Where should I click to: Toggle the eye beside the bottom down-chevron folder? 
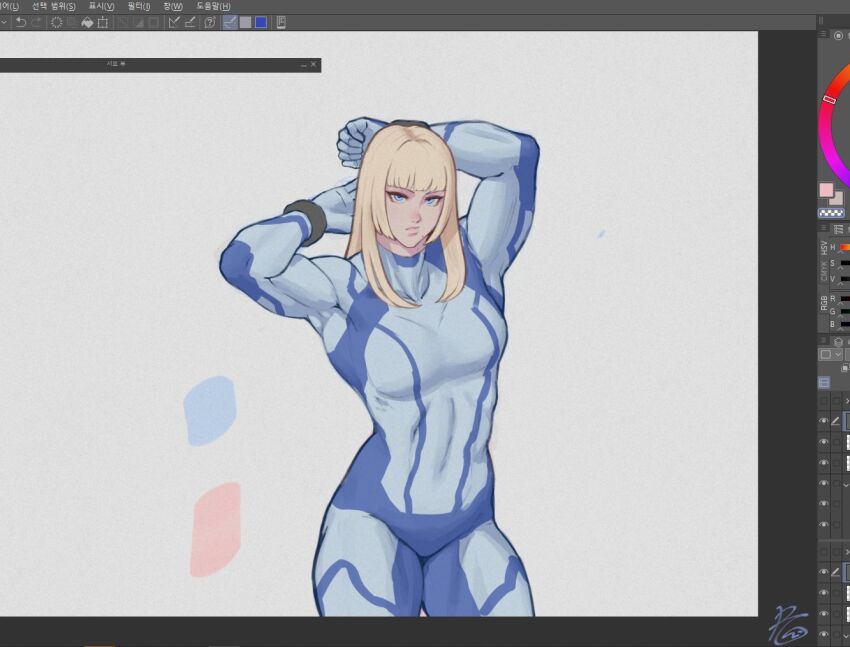(x=823, y=635)
